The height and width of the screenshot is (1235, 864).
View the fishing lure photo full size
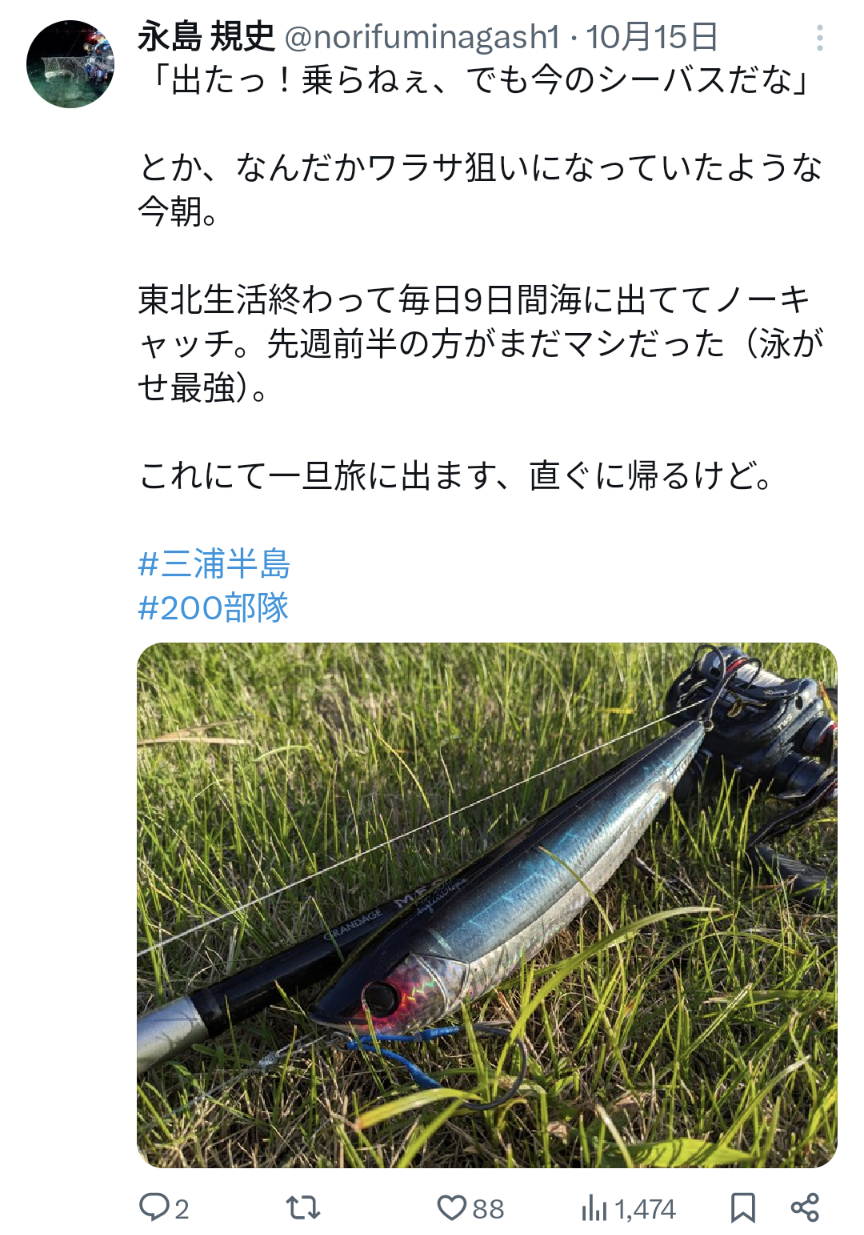point(487,905)
